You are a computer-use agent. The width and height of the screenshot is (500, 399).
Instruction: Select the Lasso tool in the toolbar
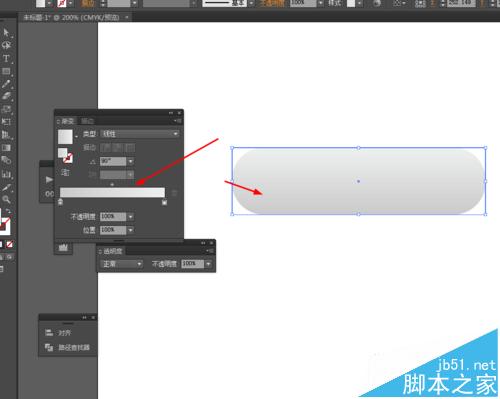(x=6, y=45)
